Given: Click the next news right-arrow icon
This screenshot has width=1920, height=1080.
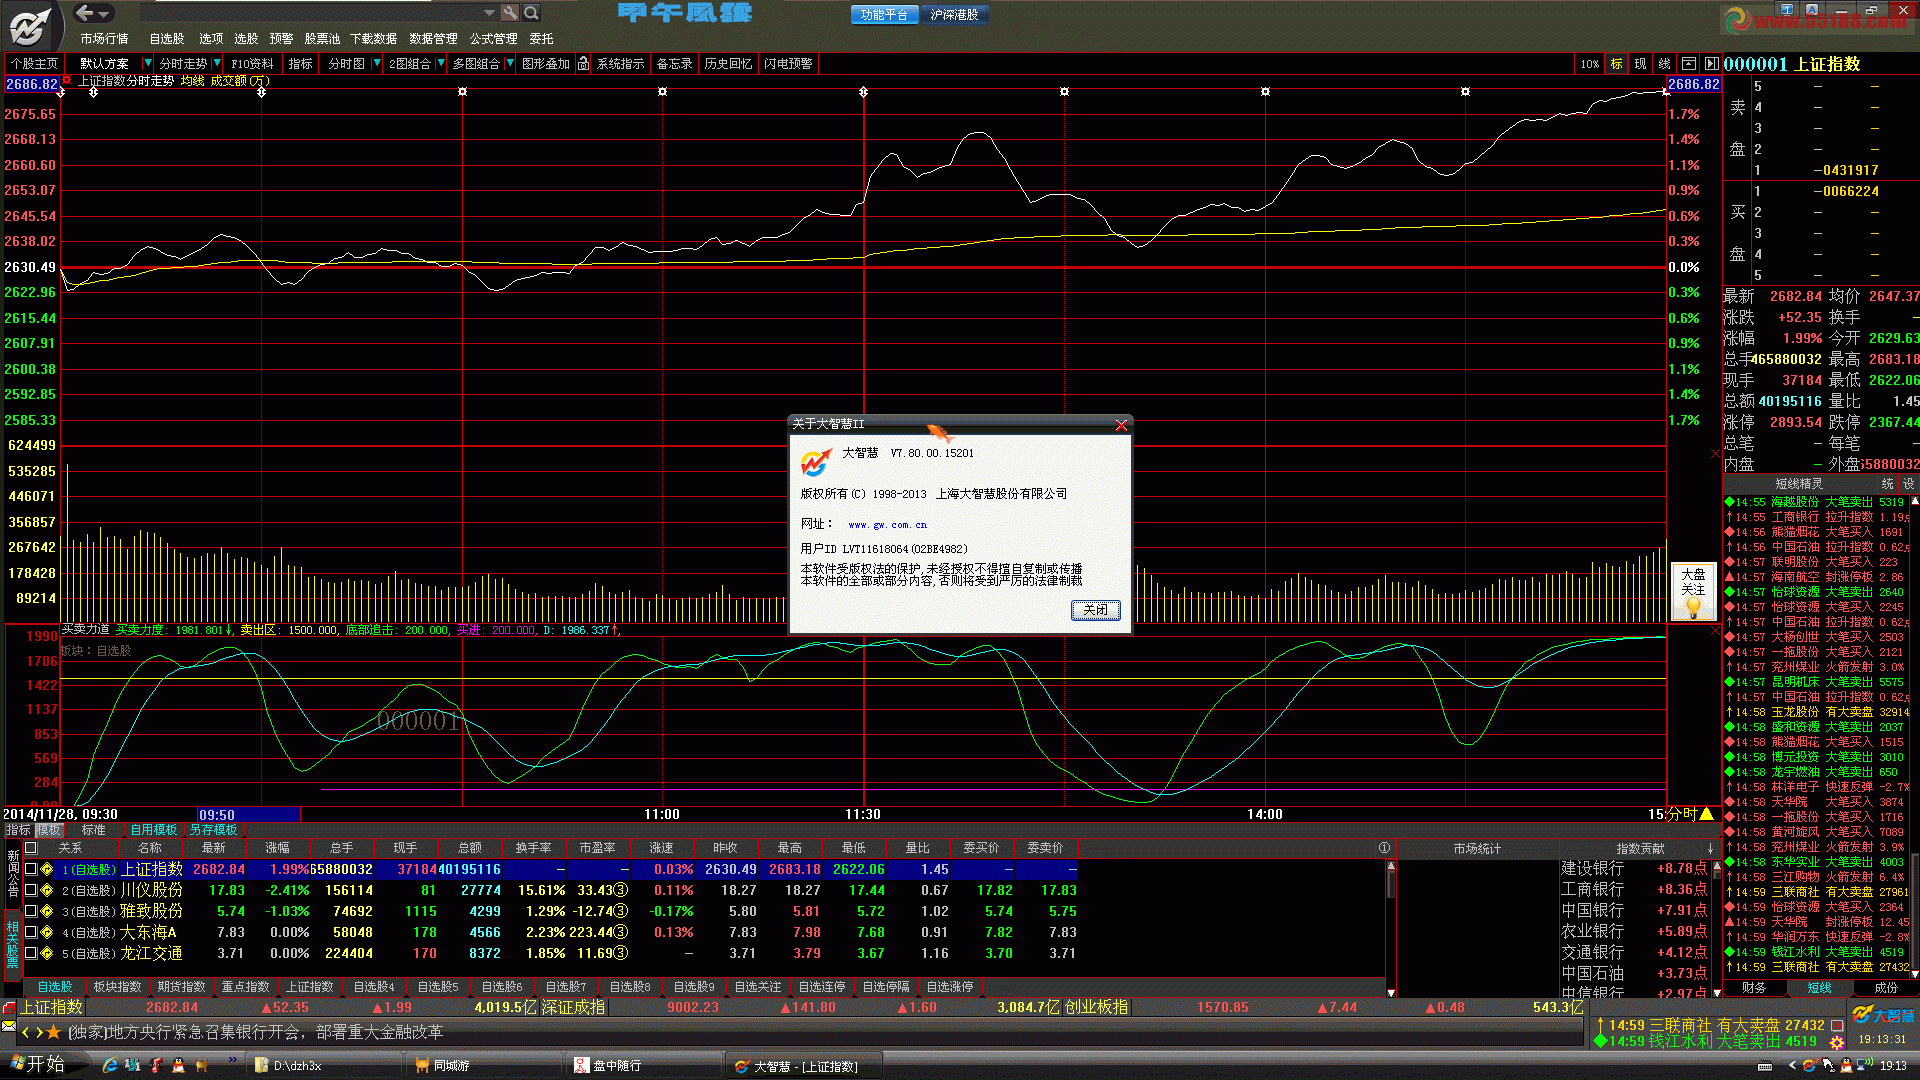Looking at the screenshot, I should point(39,1032).
